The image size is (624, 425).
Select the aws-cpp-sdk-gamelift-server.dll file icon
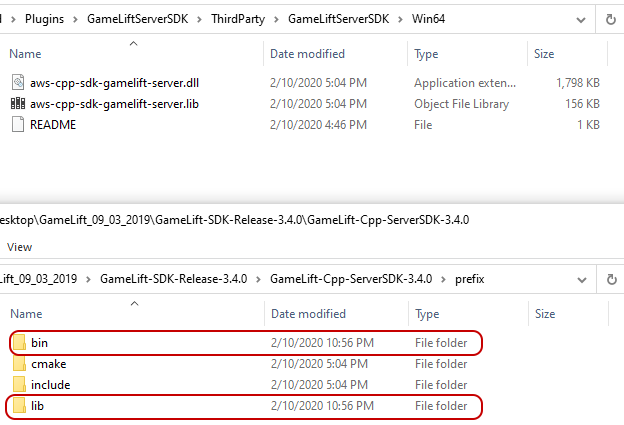18,82
